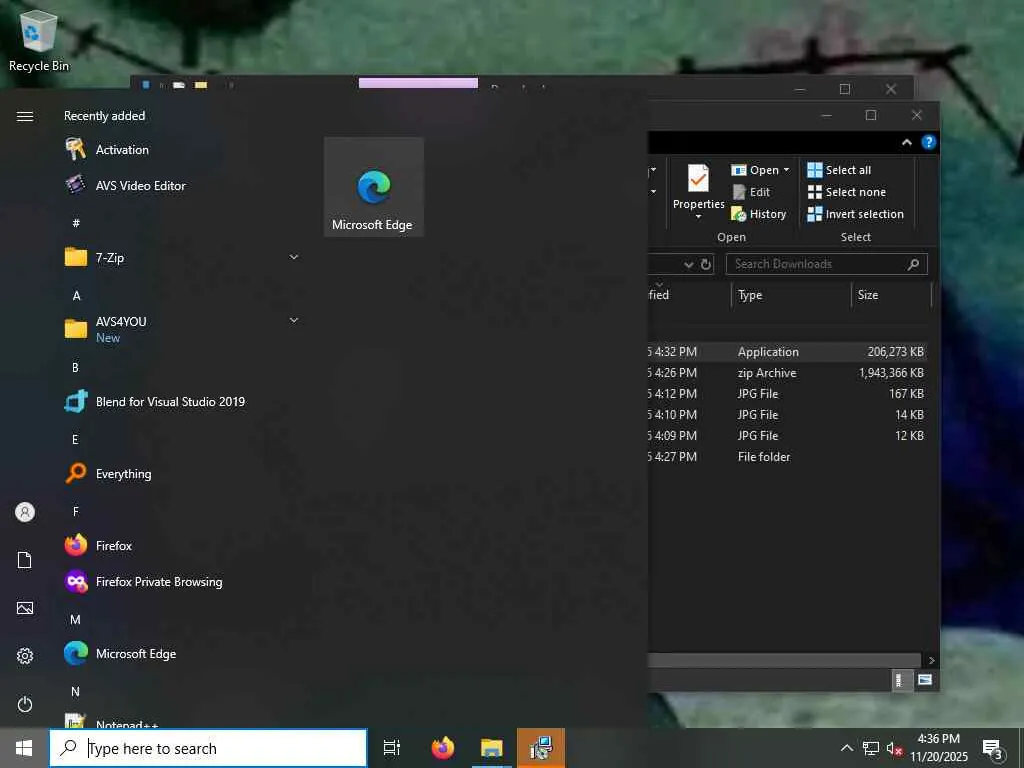This screenshot has height=768, width=1024.
Task: Sort by the Type column header
Action: (791, 295)
